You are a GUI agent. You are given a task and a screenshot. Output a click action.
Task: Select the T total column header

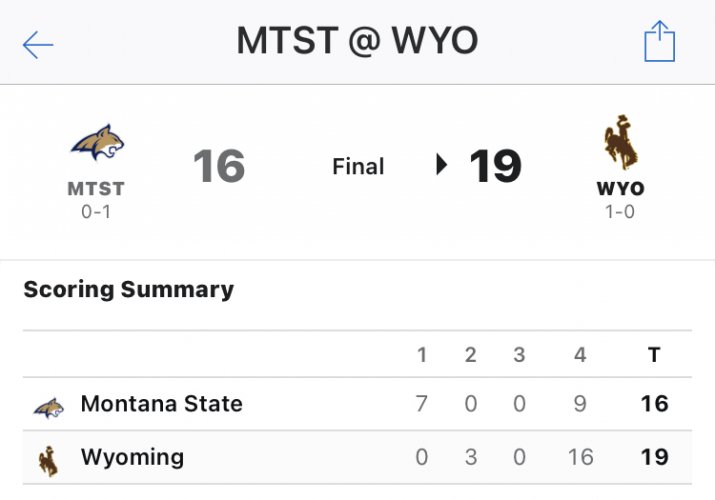coord(654,355)
